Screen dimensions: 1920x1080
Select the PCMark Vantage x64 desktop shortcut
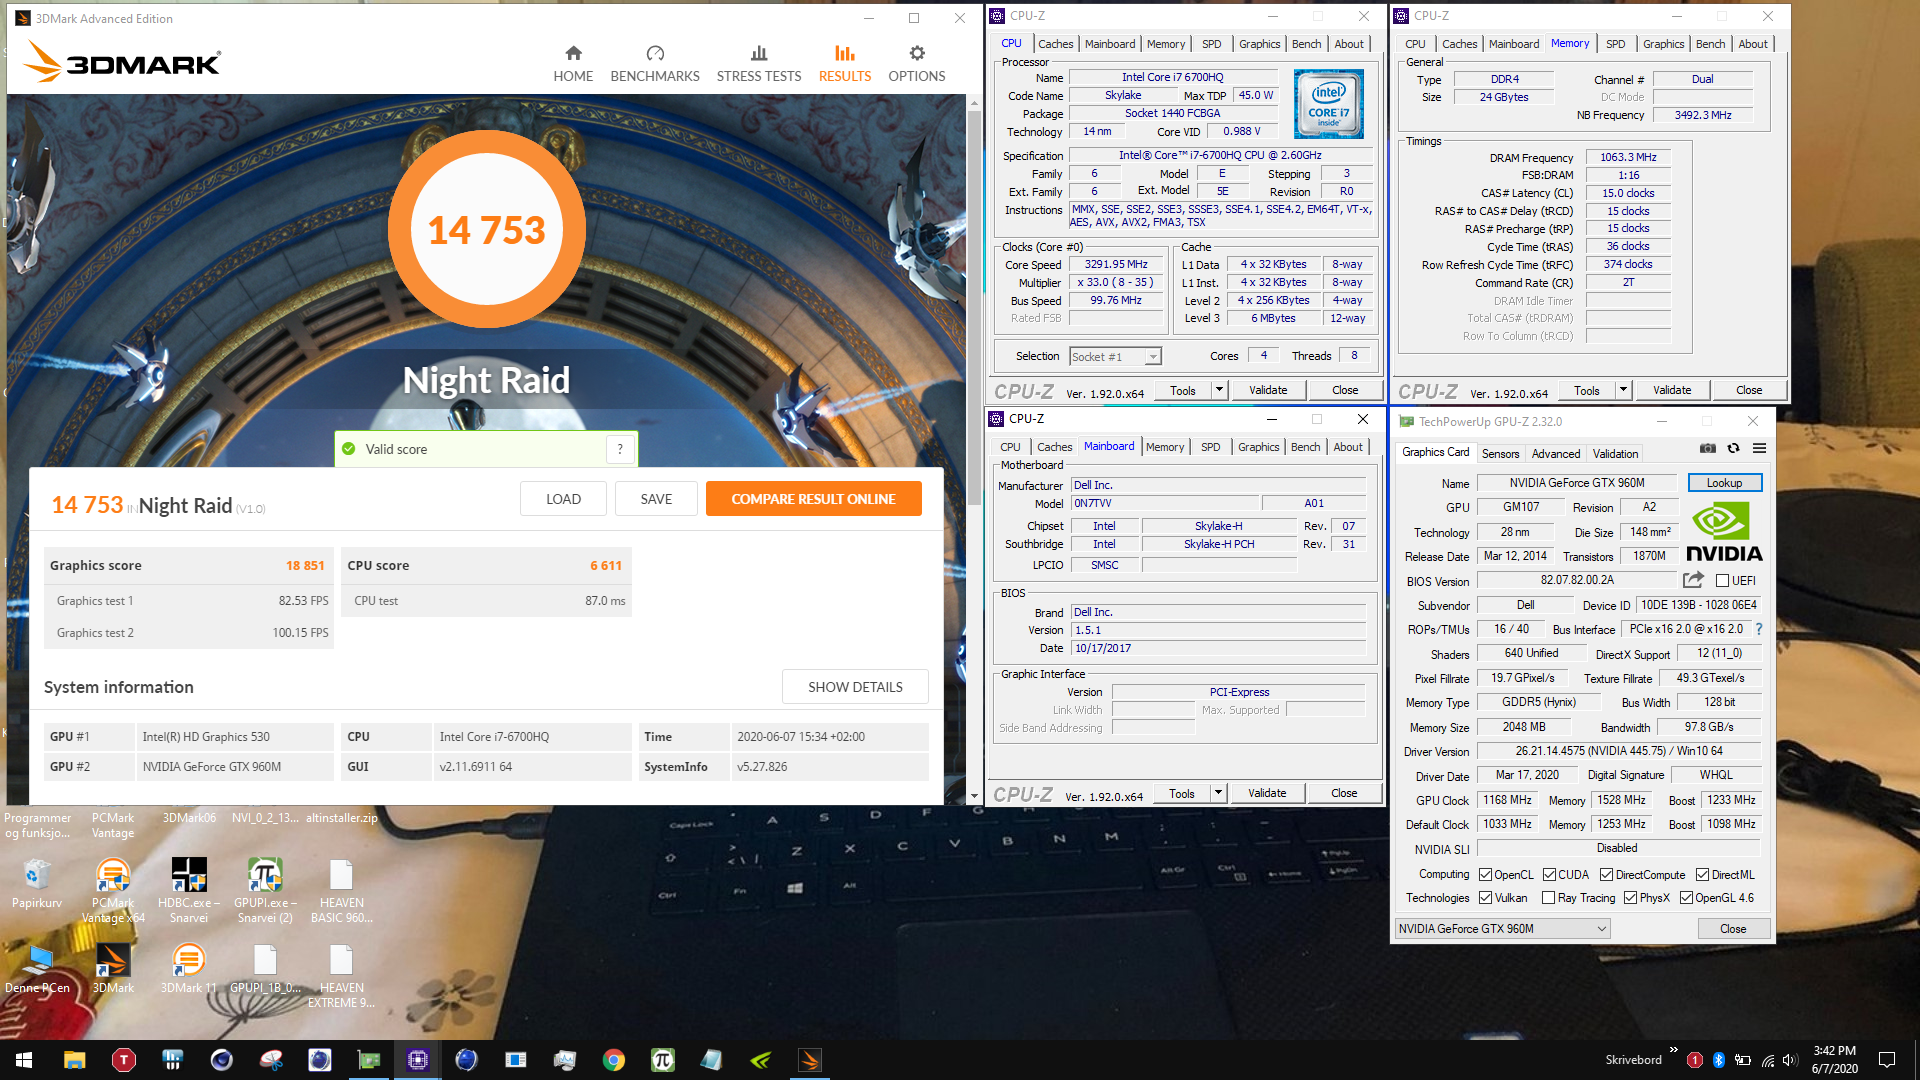[113, 890]
